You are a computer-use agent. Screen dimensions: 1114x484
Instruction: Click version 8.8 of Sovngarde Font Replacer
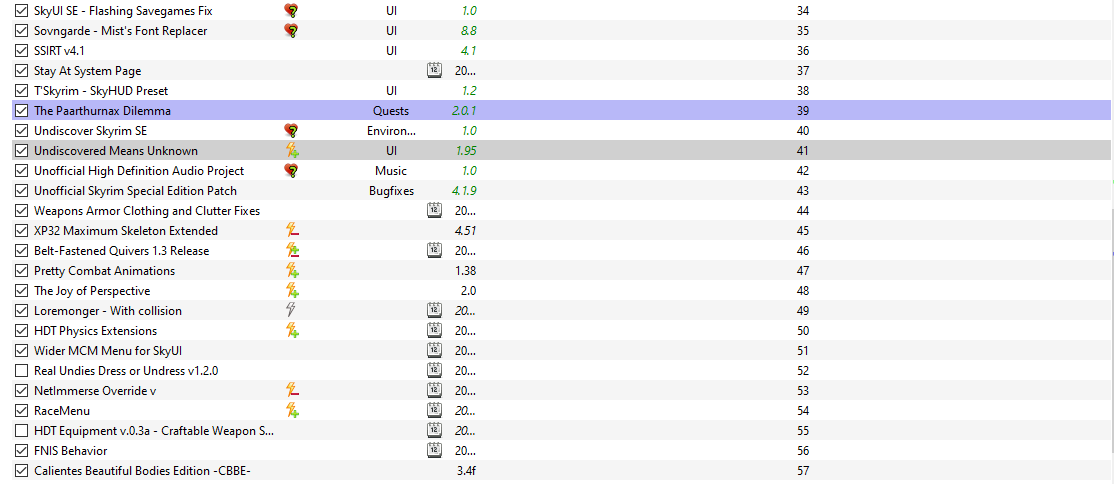[468, 31]
